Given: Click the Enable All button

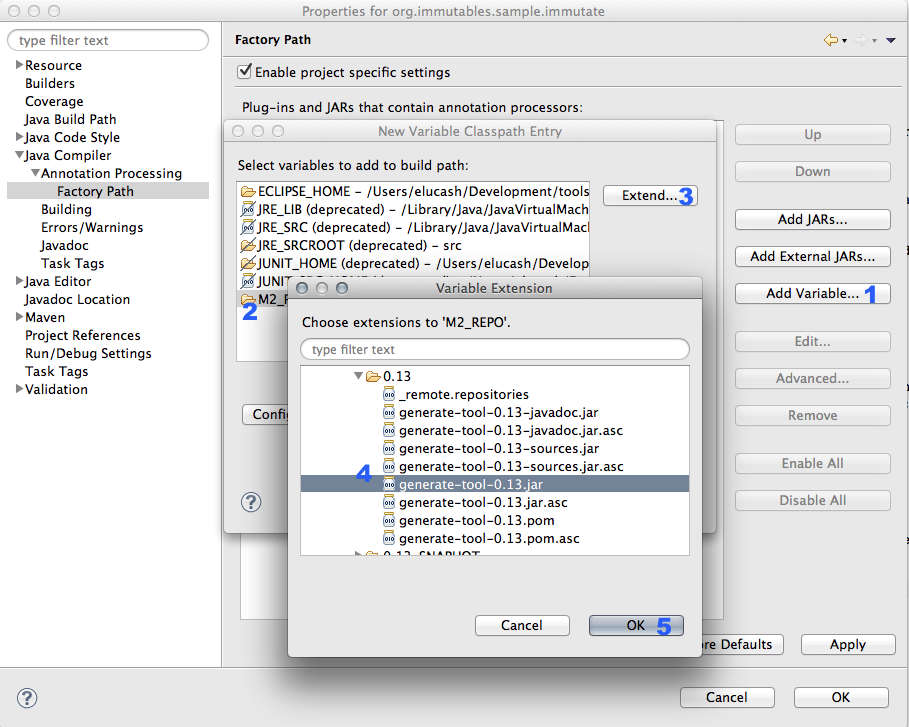Looking at the screenshot, I should click(x=812, y=463).
